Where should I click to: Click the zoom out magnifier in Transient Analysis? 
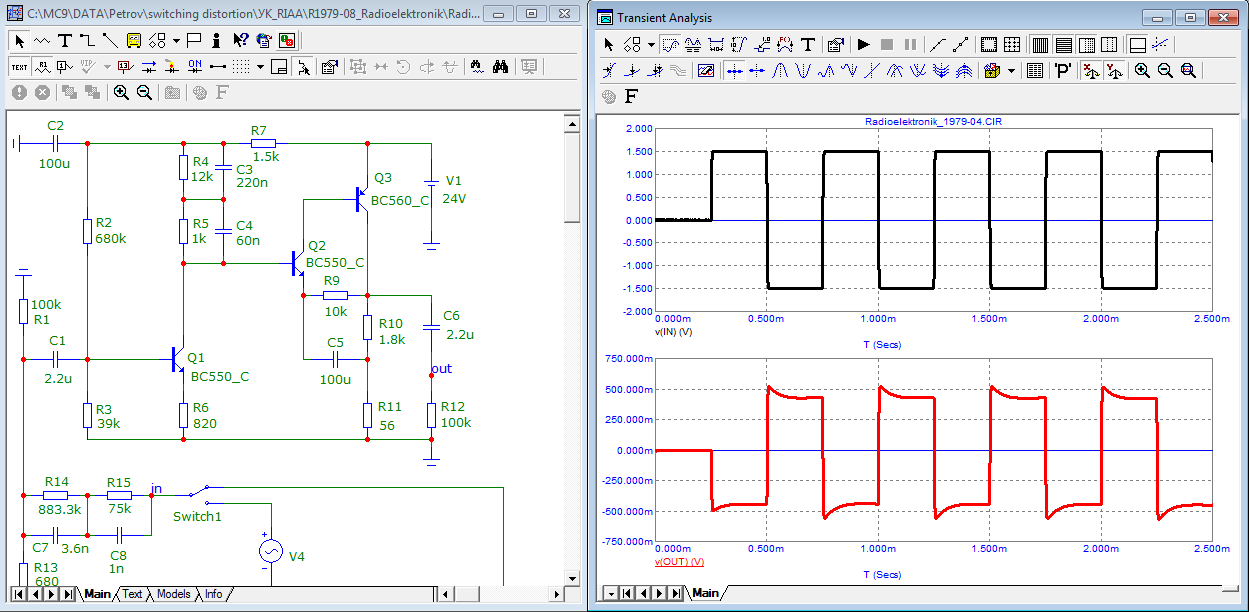(1165, 71)
